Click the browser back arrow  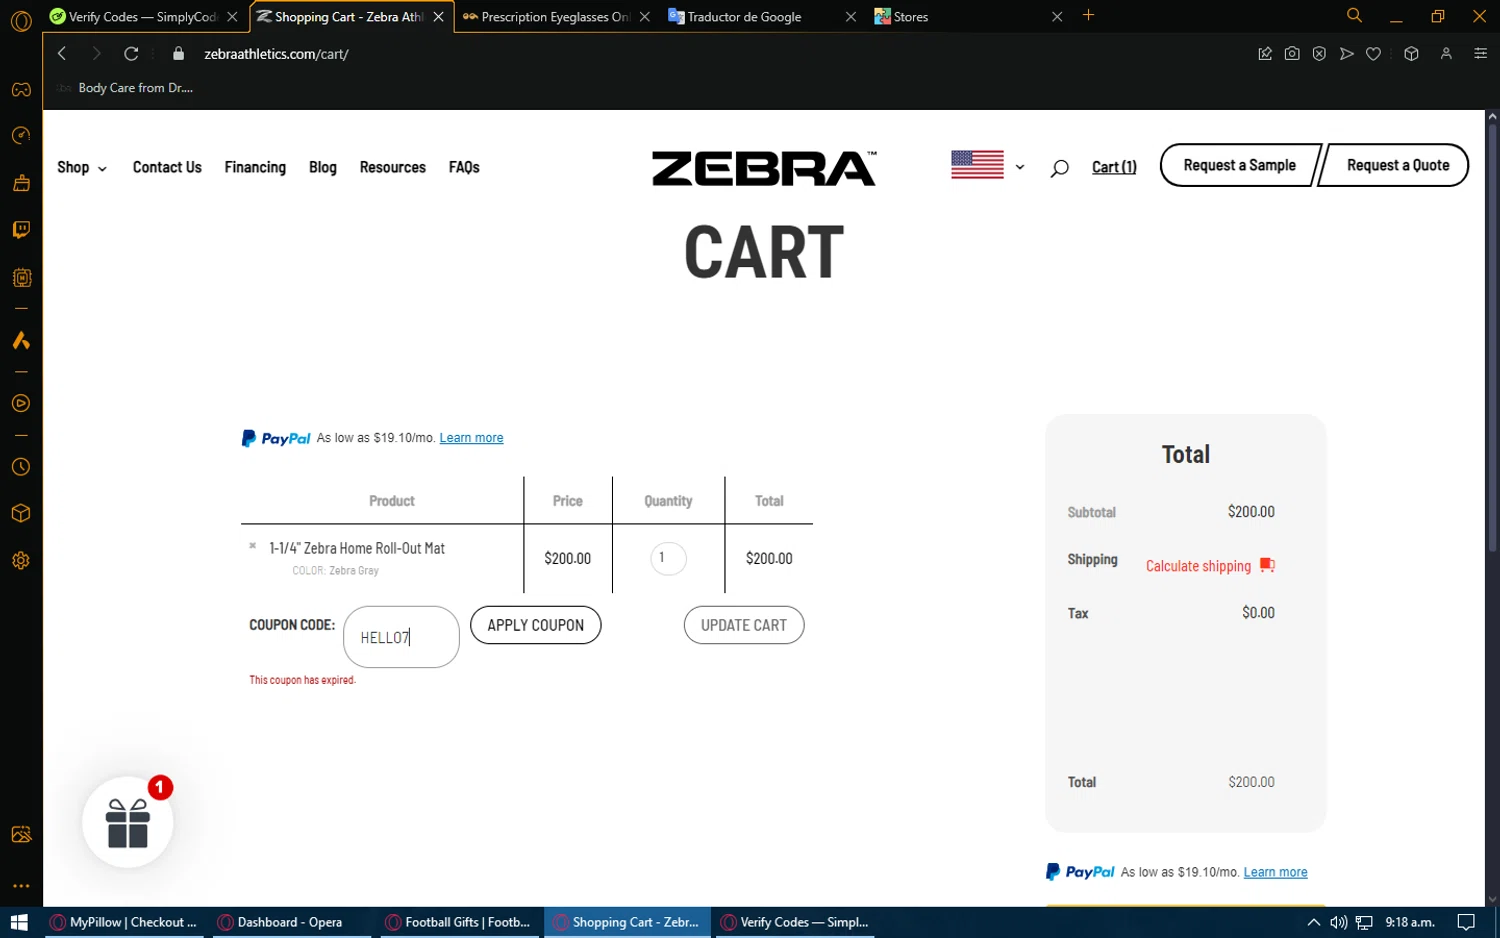pyautogui.click(x=62, y=54)
